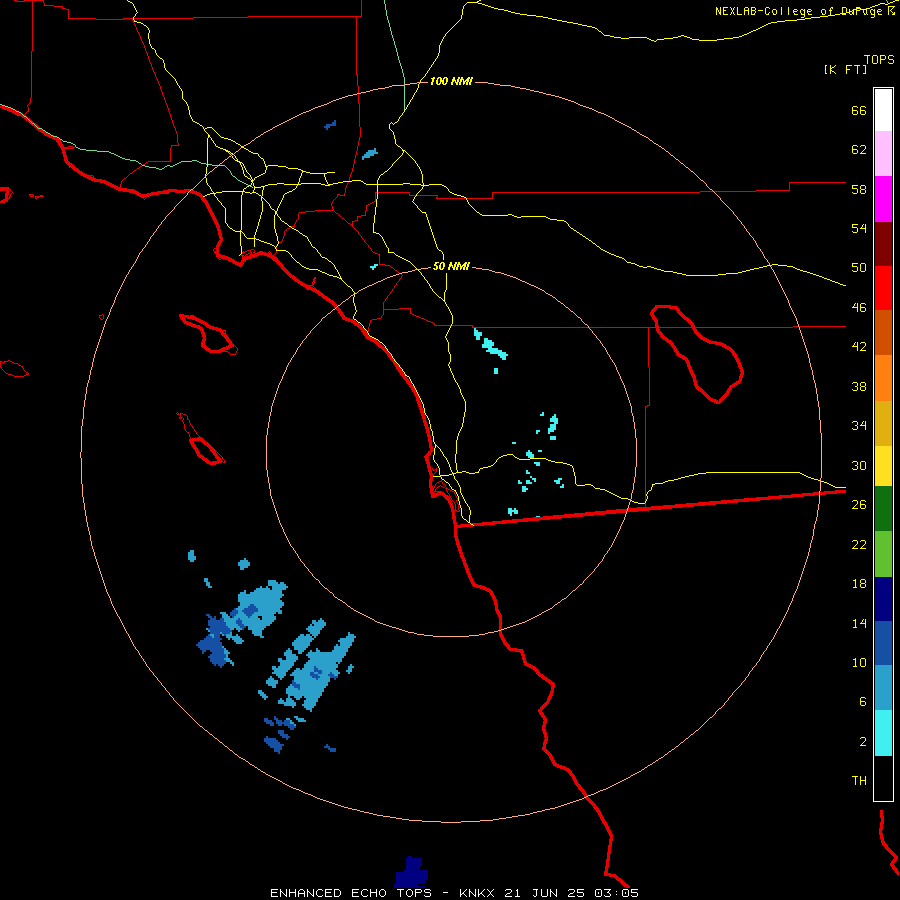Click the gold scale swatch

pyautogui.click(x=883, y=423)
